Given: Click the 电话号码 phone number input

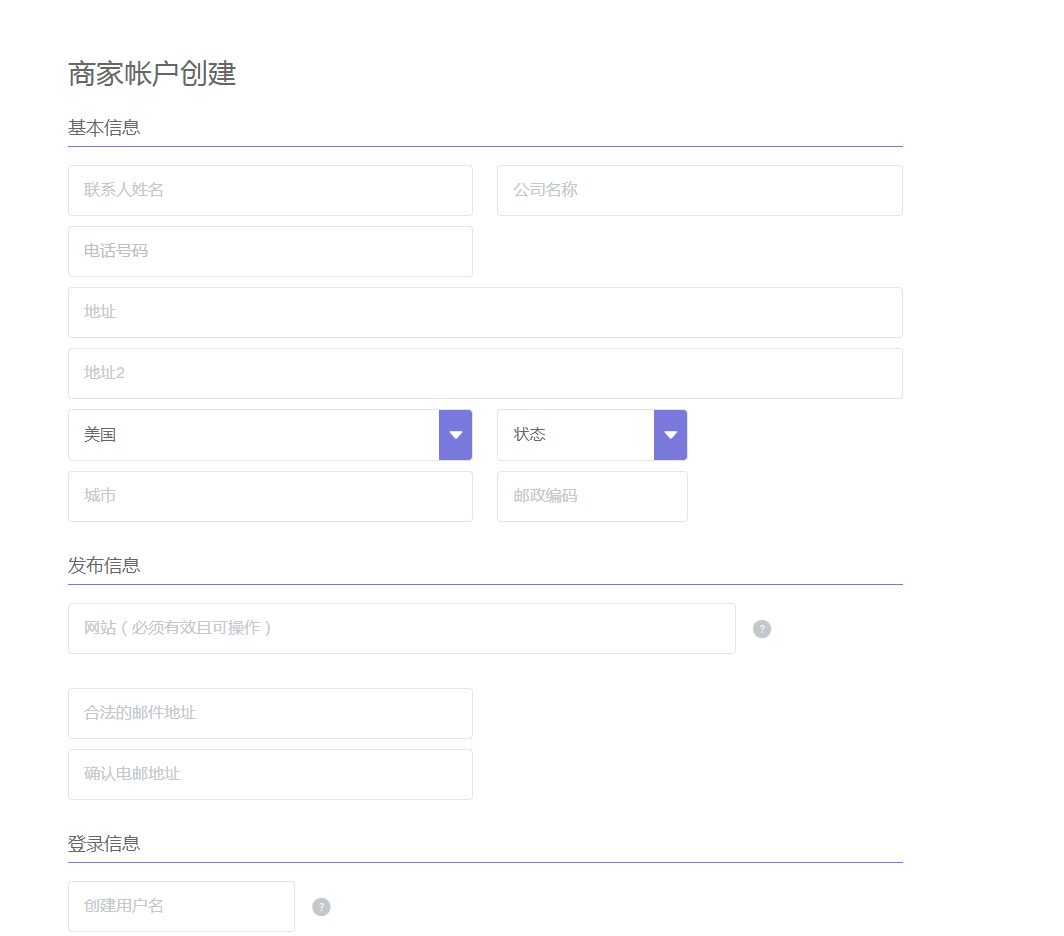Looking at the screenshot, I should pyautogui.click(x=270, y=251).
